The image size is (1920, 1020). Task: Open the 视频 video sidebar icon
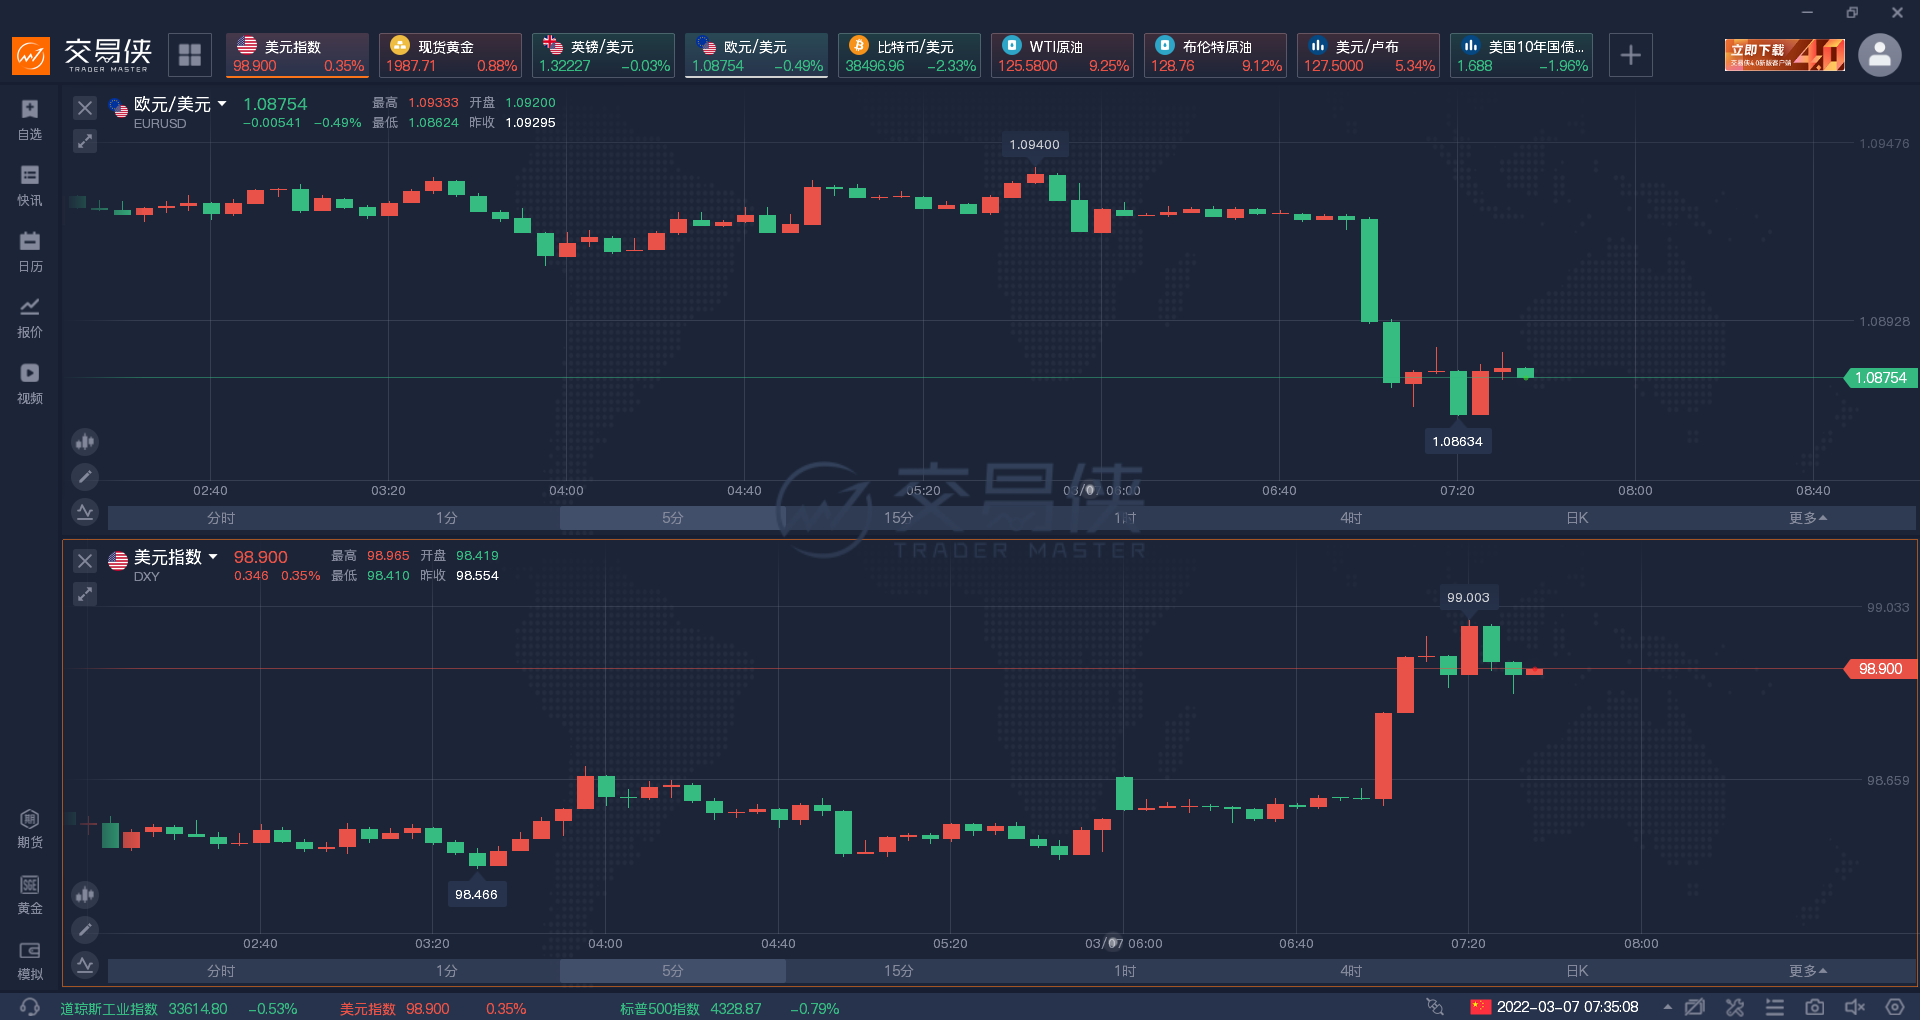click(30, 384)
